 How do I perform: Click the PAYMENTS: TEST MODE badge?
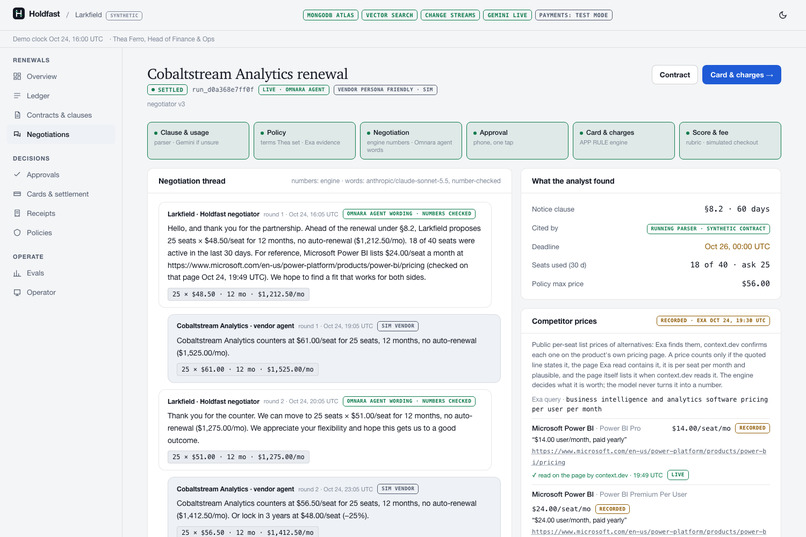[x=574, y=15]
